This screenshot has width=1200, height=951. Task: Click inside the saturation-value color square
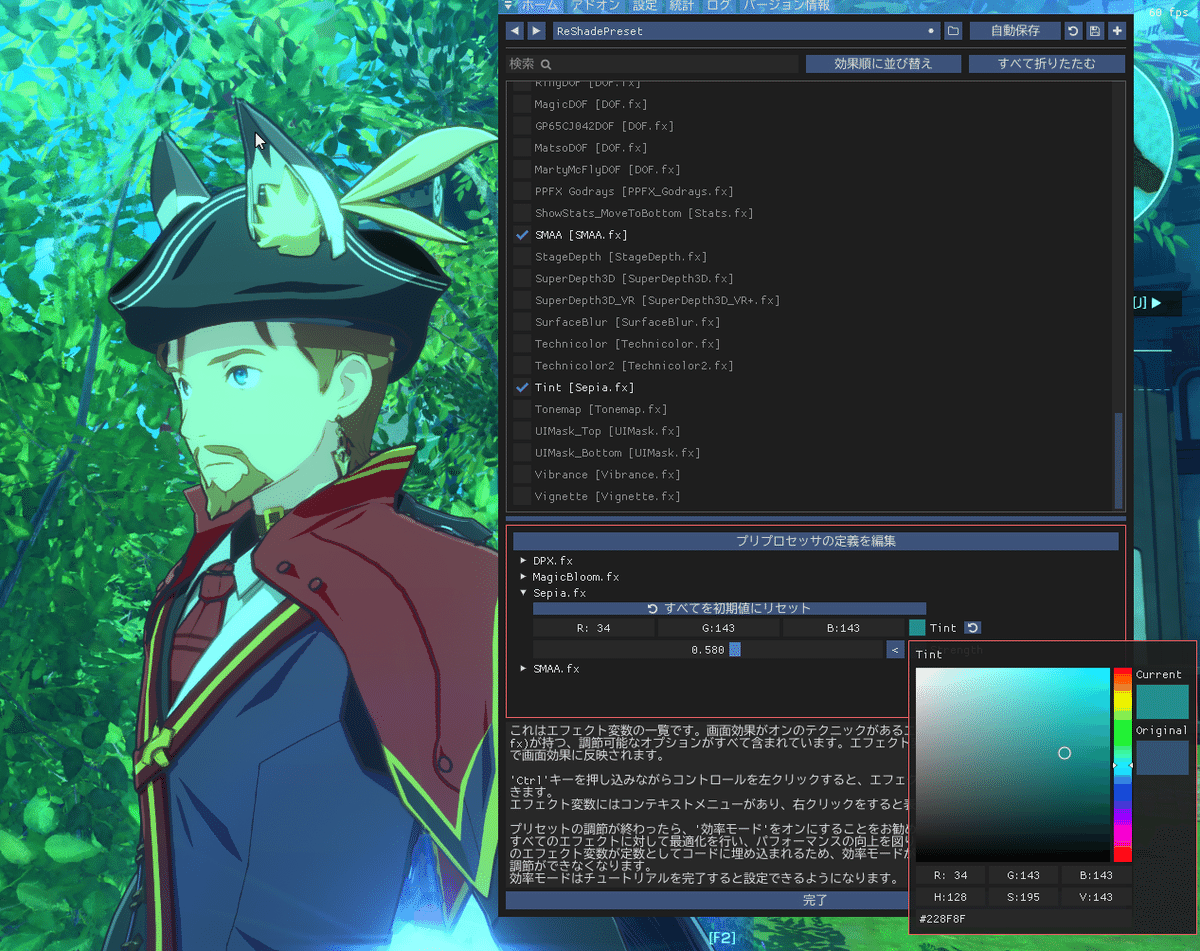click(x=1013, y=765)
